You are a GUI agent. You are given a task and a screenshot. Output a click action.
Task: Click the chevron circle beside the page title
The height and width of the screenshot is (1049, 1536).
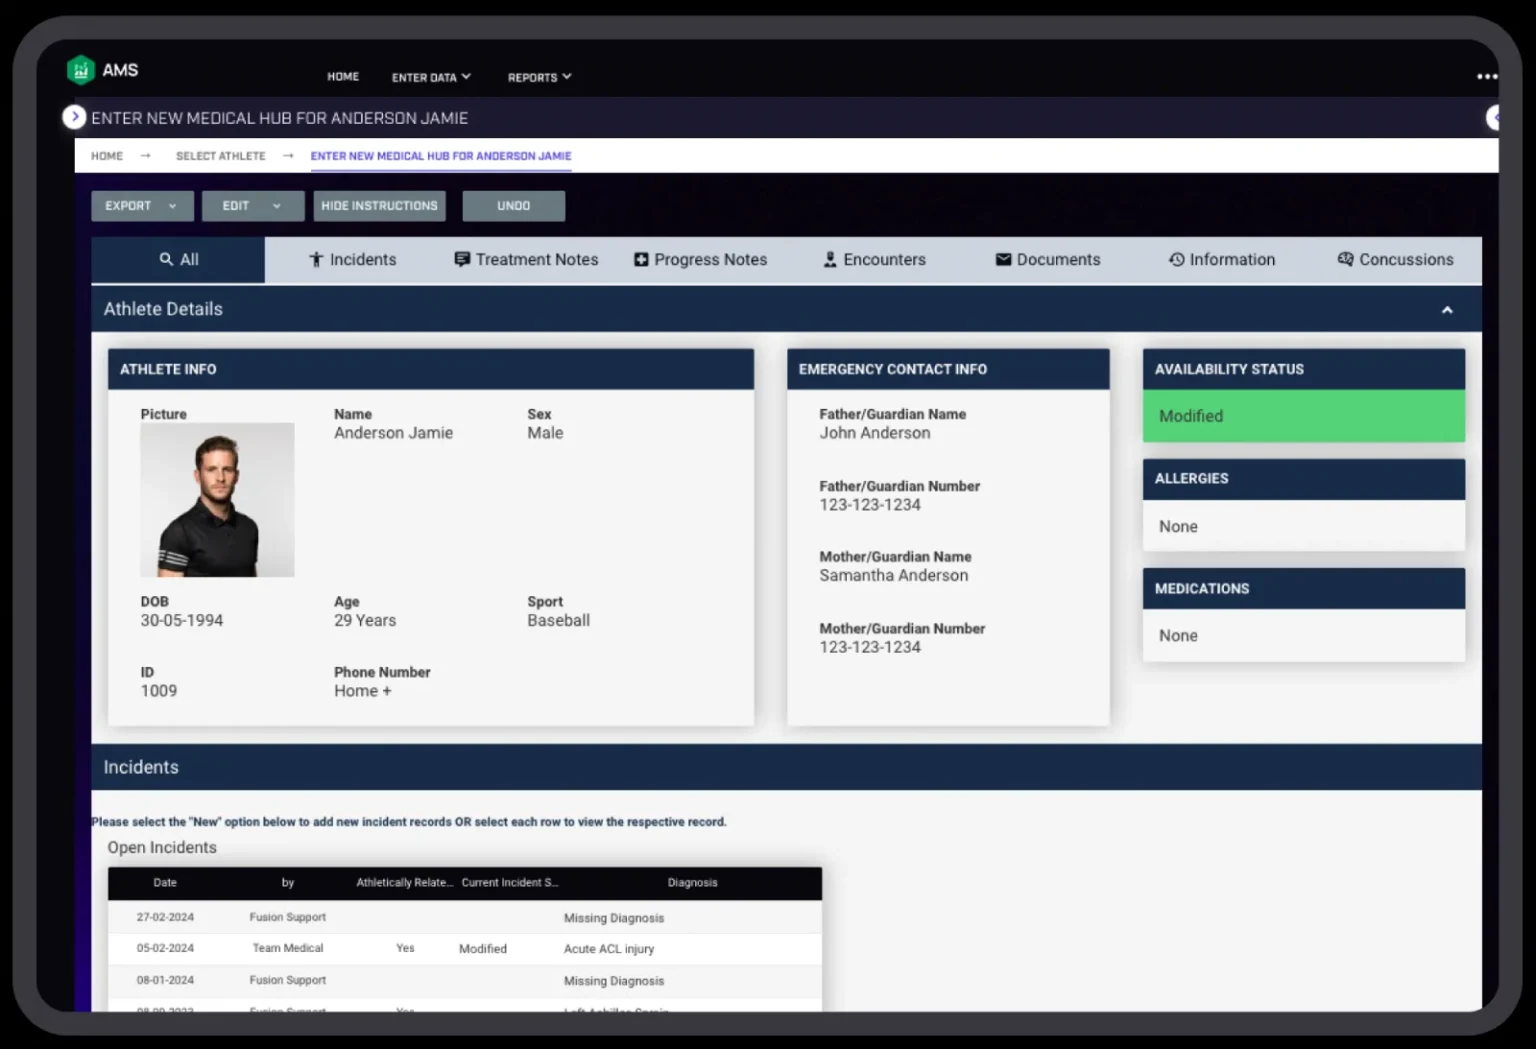click(x=75, y=117)
